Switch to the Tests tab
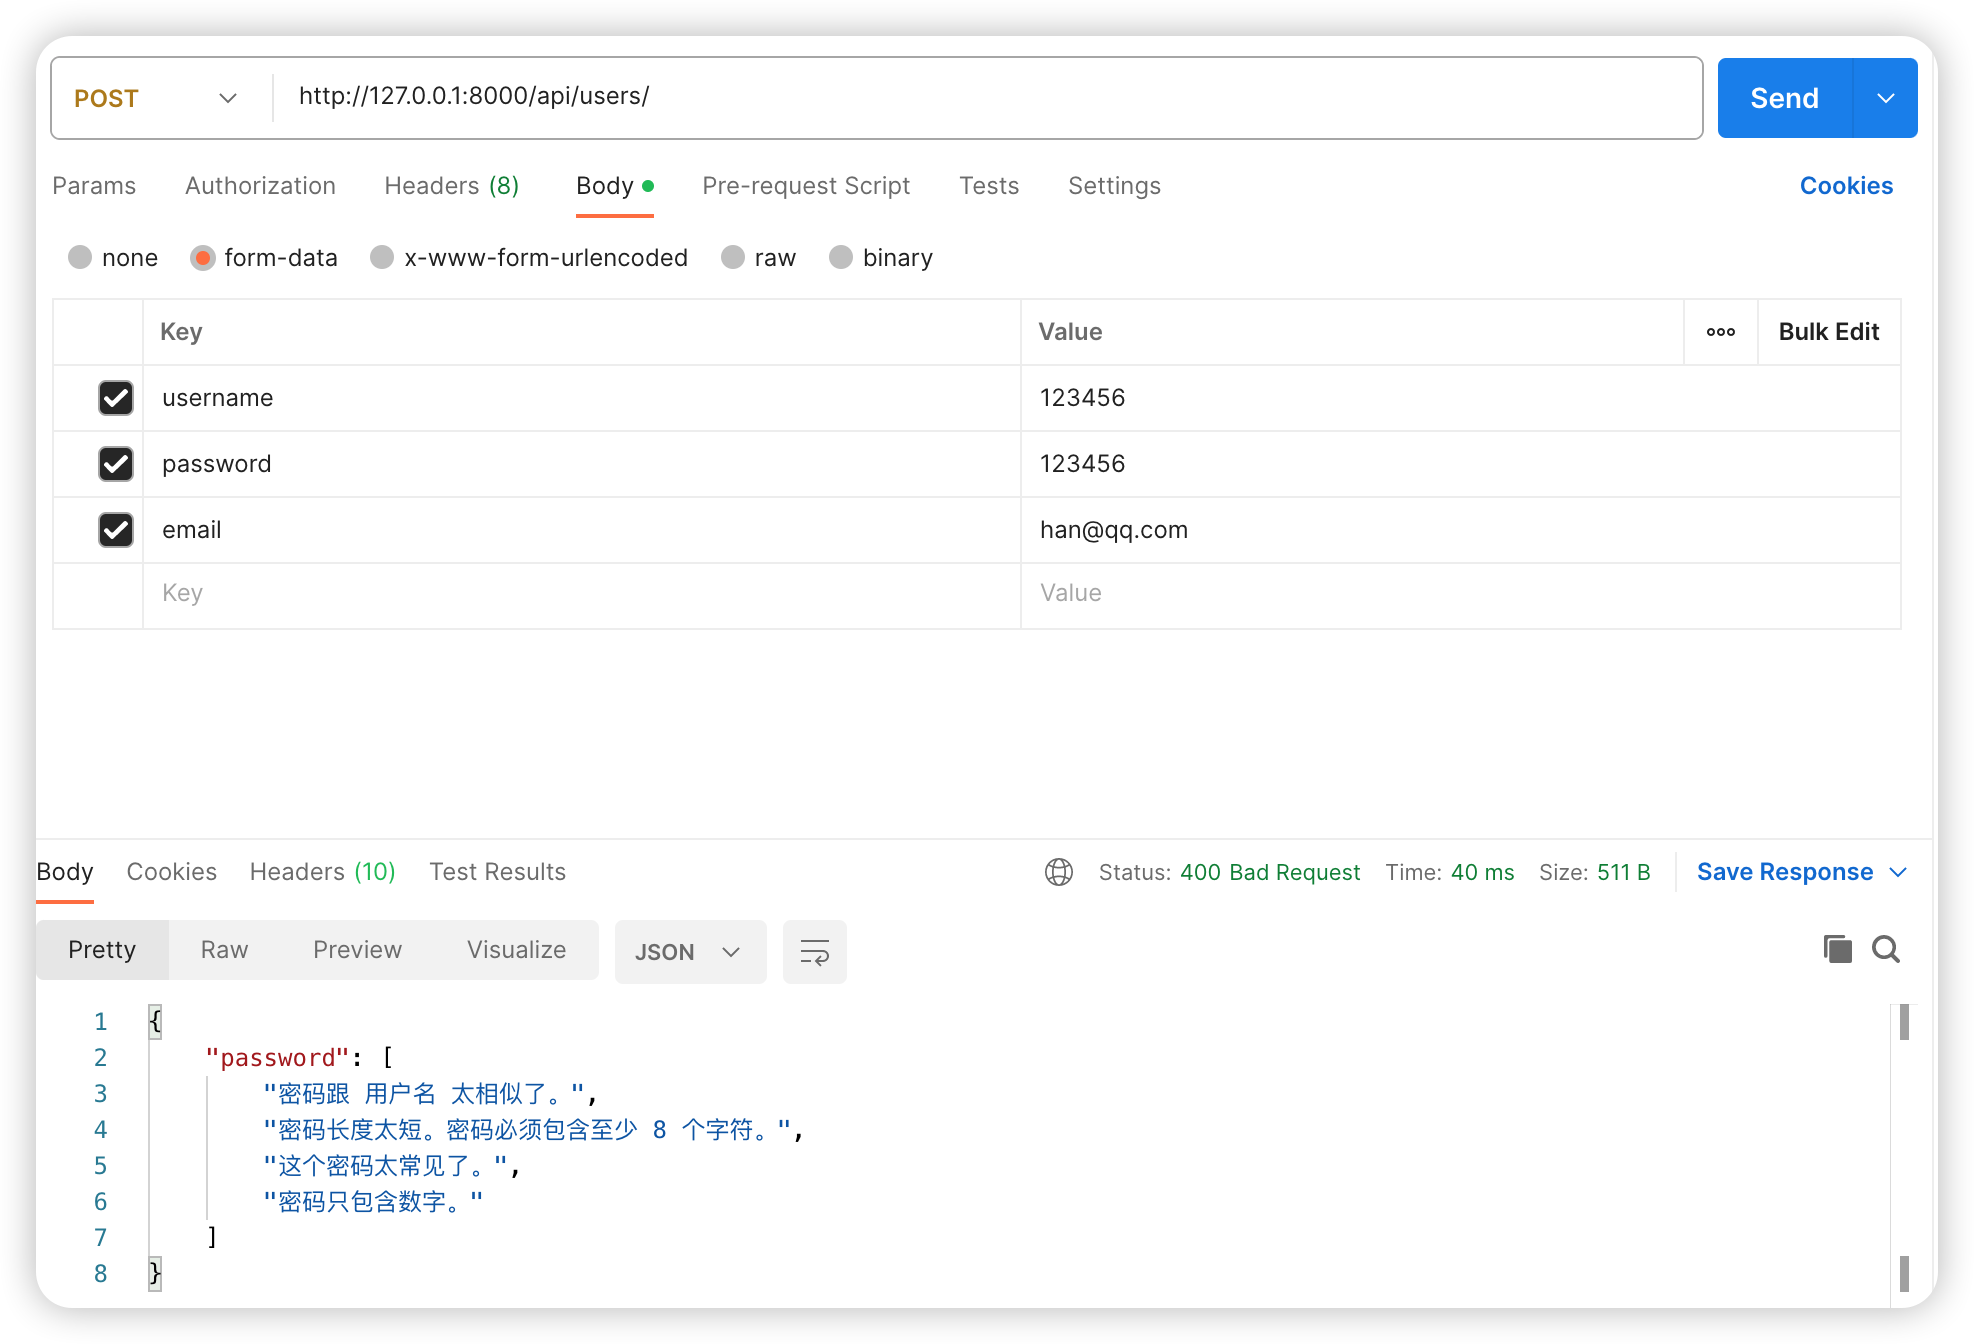The height and width of the screenshot is (1344, 1974). (x=989, y=186)
